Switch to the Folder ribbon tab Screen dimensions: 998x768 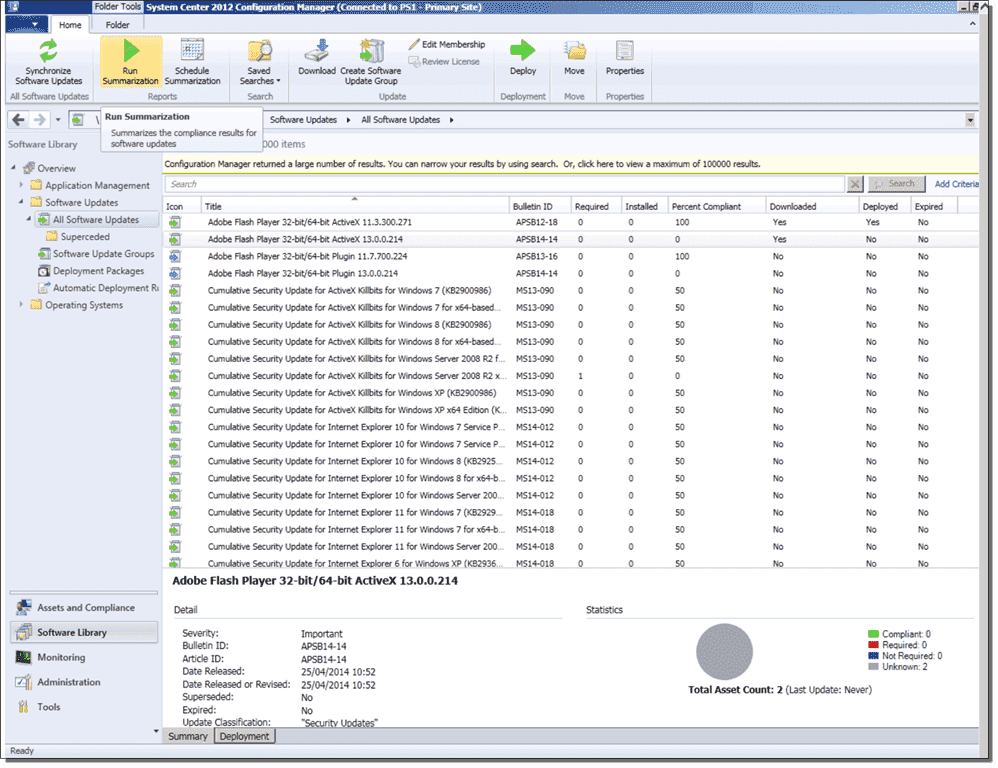click(x=118, y=25)
